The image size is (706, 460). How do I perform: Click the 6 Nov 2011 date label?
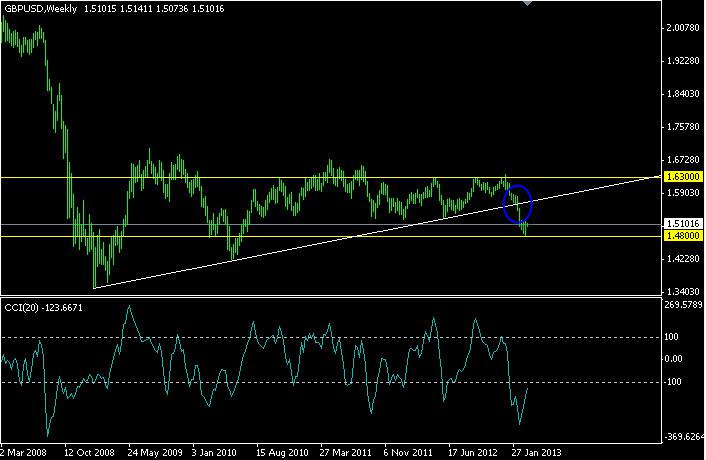pyautogui.click(x=407, y=452)
